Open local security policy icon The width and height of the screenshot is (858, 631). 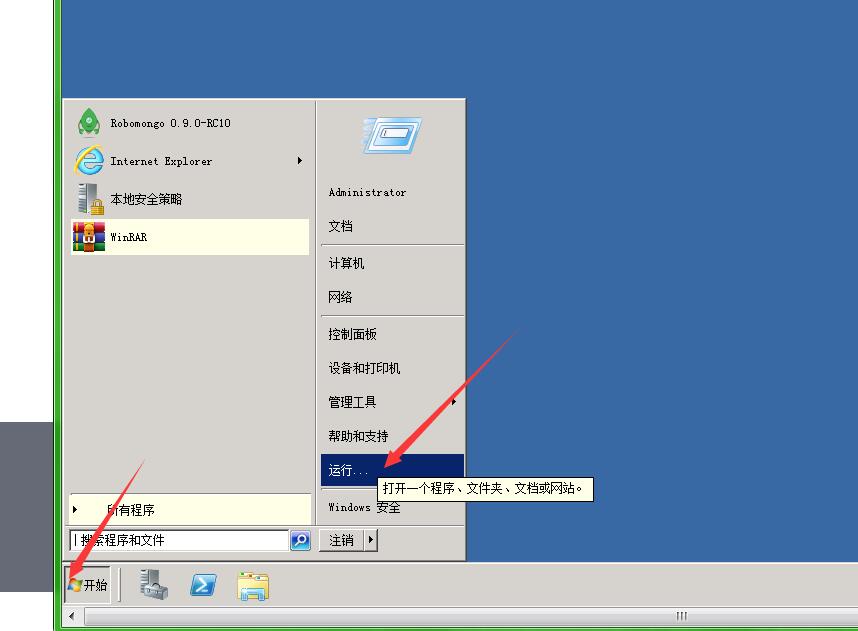tap(89, 199)
